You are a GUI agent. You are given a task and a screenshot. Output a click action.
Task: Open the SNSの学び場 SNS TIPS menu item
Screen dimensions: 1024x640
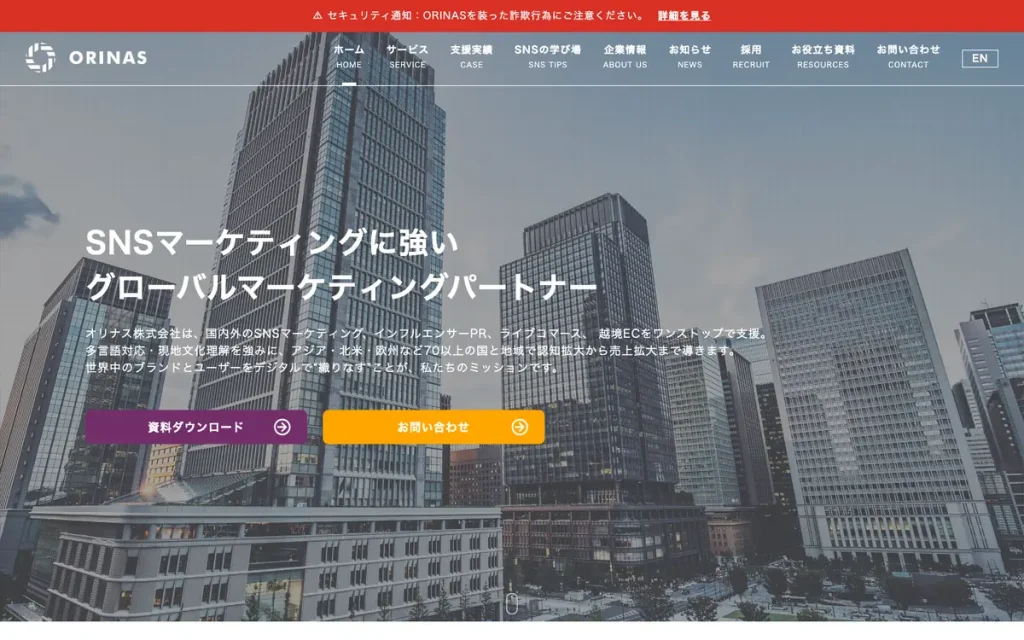point(547,57)
